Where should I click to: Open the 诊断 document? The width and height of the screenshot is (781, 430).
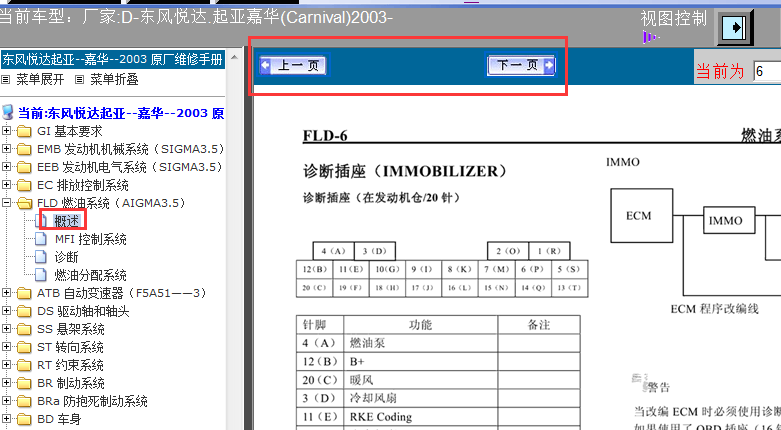tap(67, 257)
